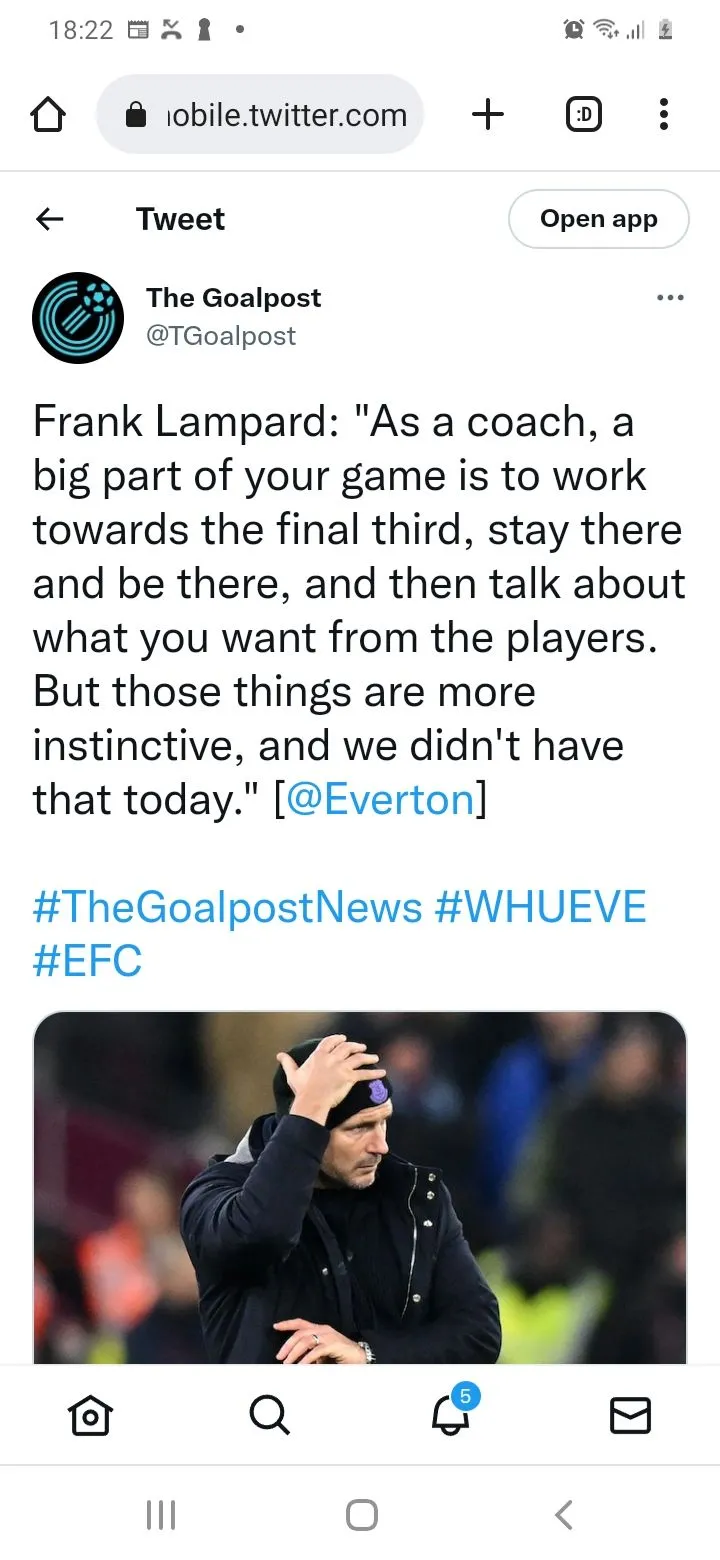Tap the Android recent apps button

pyautogui.click(x=161, y=1515)
